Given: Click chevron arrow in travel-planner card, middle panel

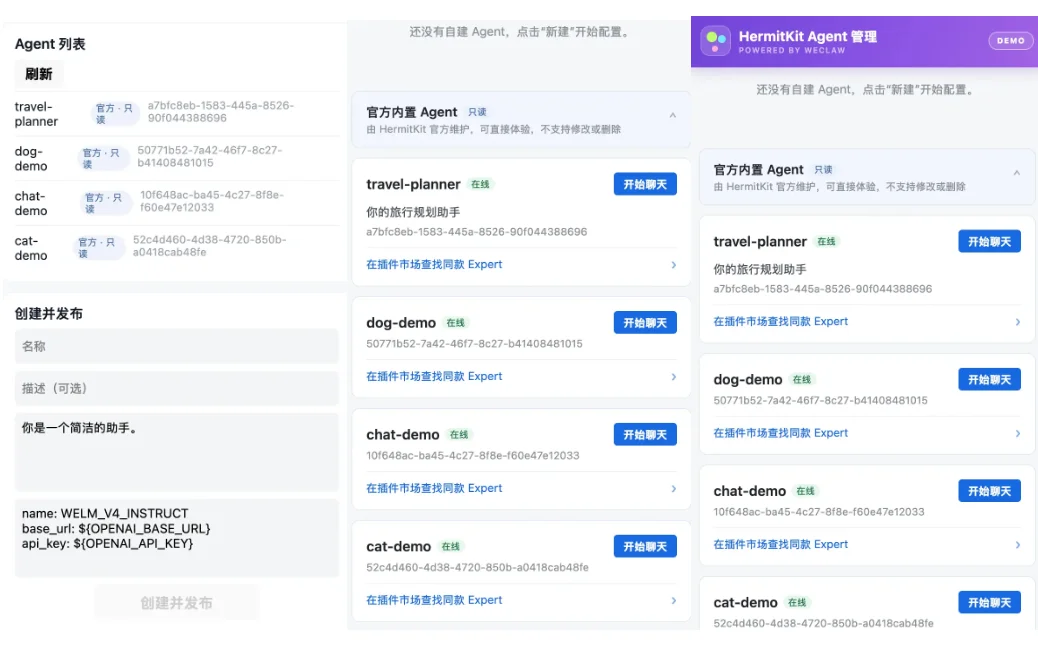Looking at the screenshot, I should pyautogui.click(x=673, y=265).
